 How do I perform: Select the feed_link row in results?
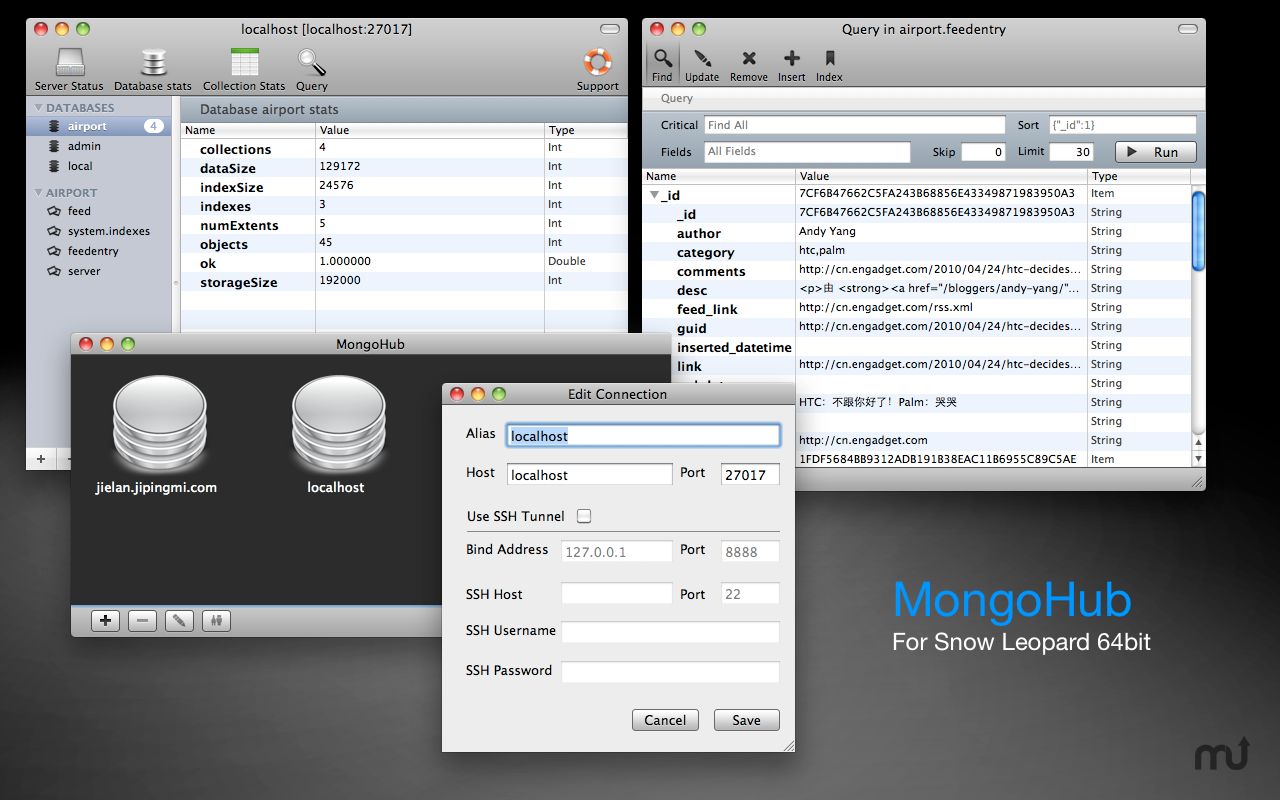pos(917,308)
